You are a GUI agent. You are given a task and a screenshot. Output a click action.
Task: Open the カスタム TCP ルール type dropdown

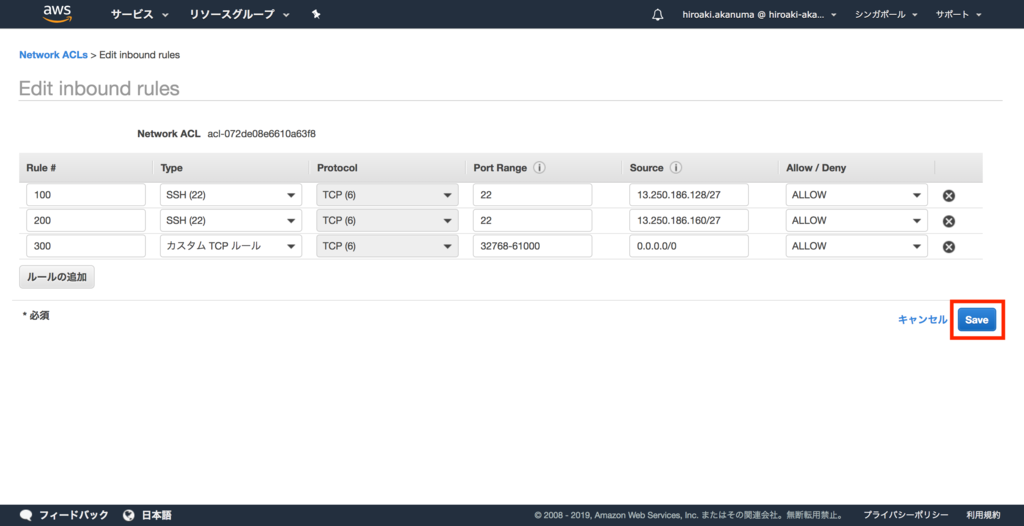click(x=231, y=246)
